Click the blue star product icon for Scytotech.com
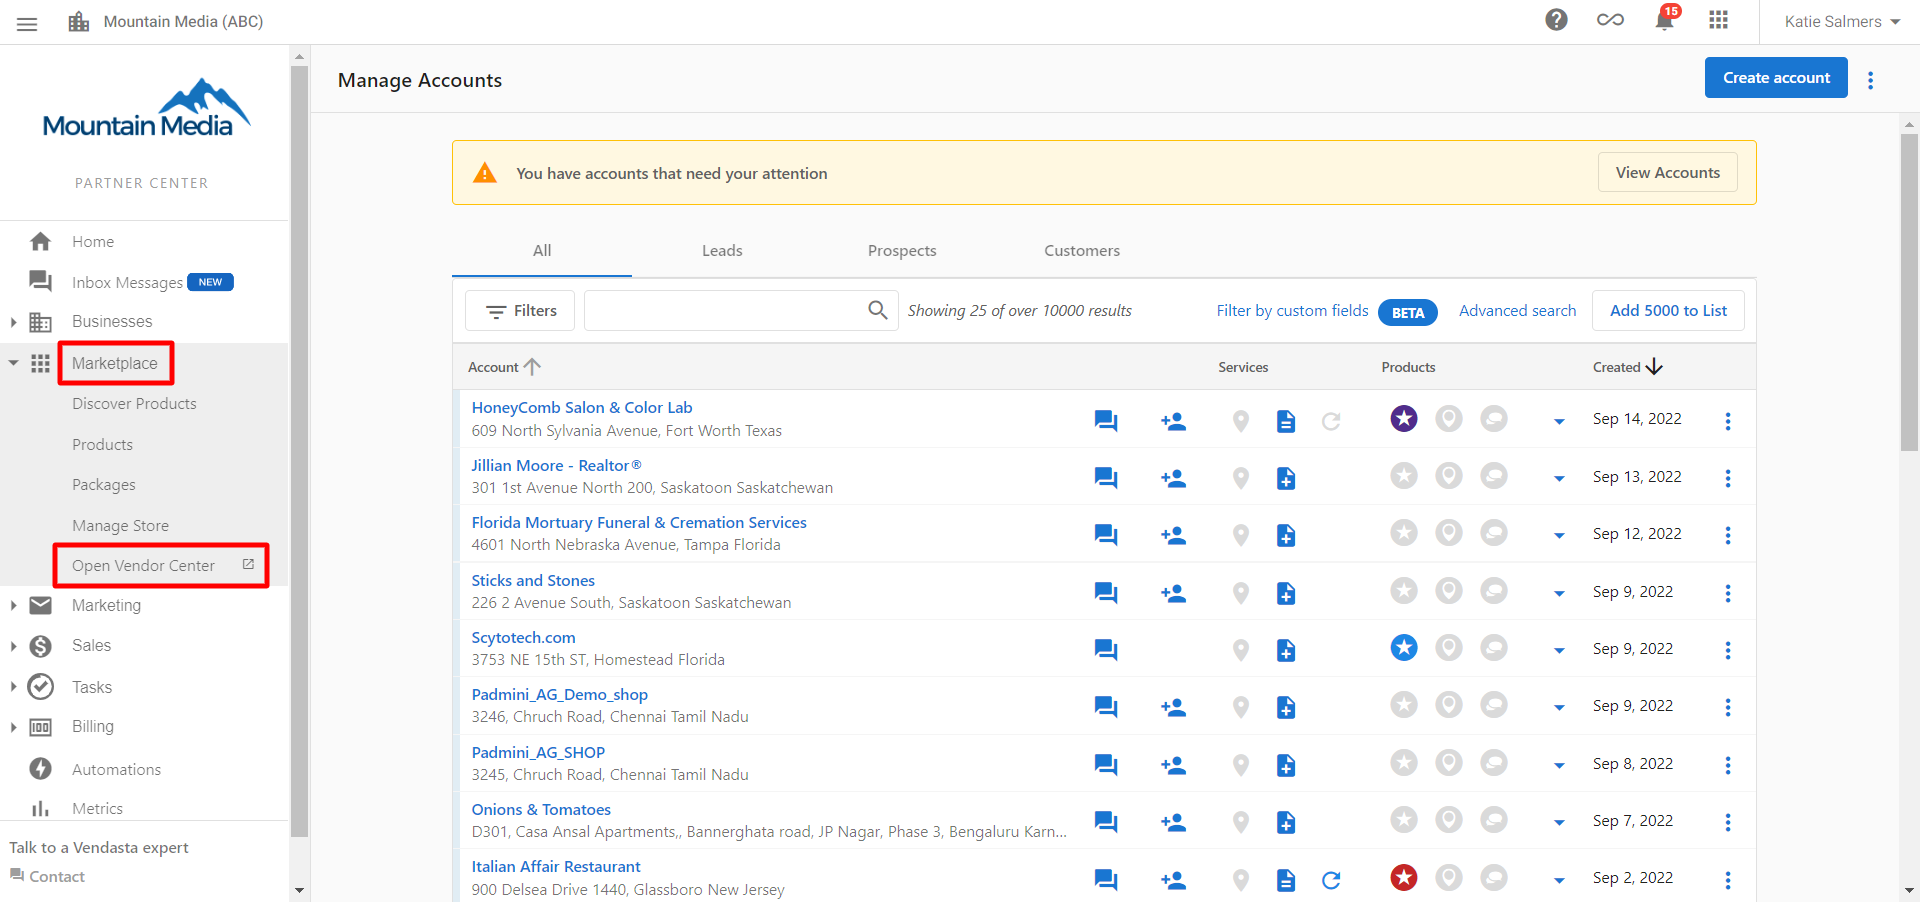This screenshot has width=1920, height=902. [1404, 648]
